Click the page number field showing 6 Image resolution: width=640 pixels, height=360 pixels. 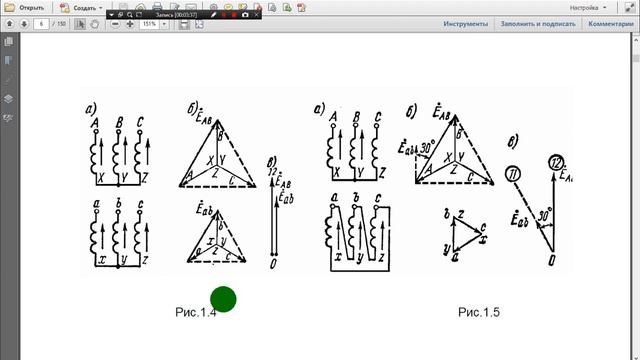click(x=41, y=24)
